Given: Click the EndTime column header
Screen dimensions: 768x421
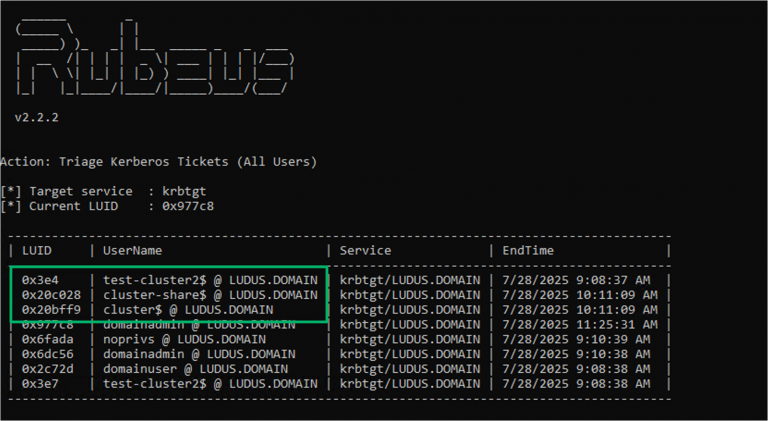Looking at the screenshot, I should click(528, 251).
